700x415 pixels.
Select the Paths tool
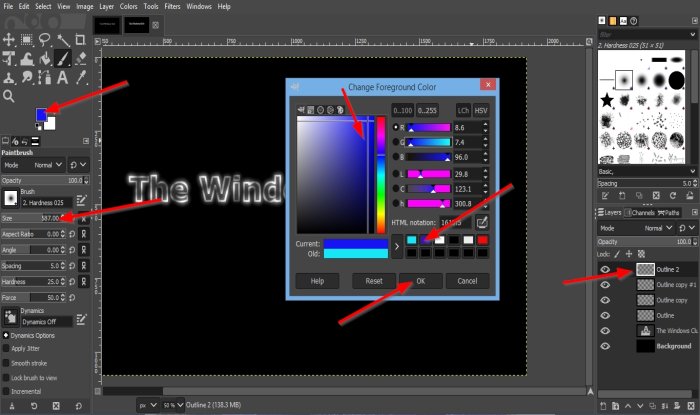coord(45,78)
